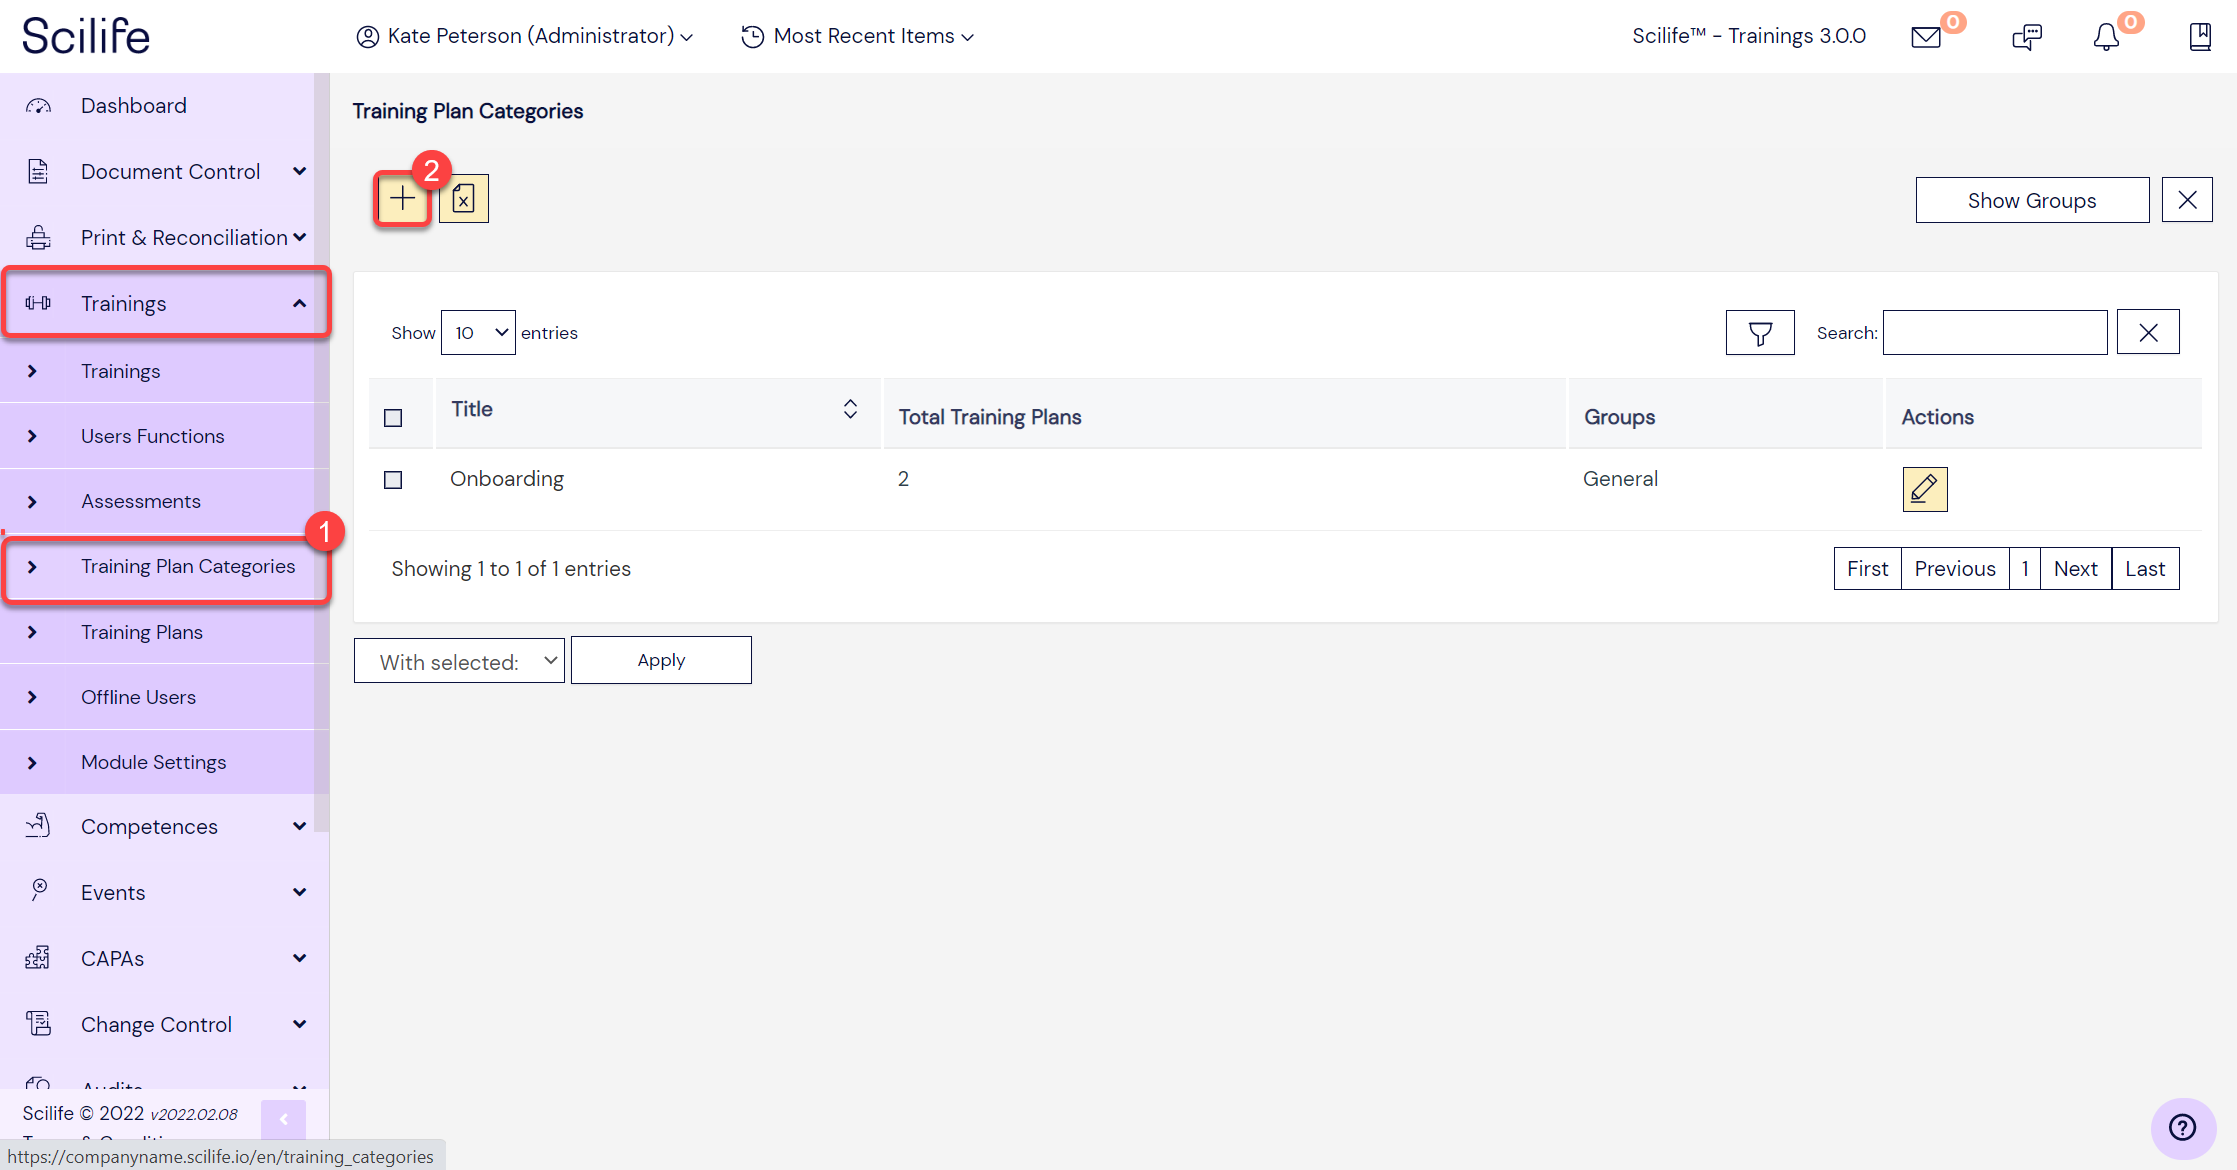Viewport: 2237px width, 1170px height.
Task: Click the Show Groups button
Action: click(2031, 199)
